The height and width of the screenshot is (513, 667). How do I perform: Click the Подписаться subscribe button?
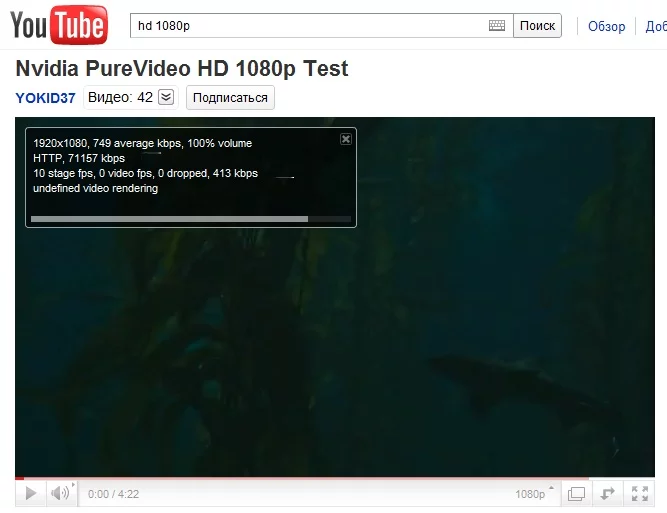click(x=230, y=97)
